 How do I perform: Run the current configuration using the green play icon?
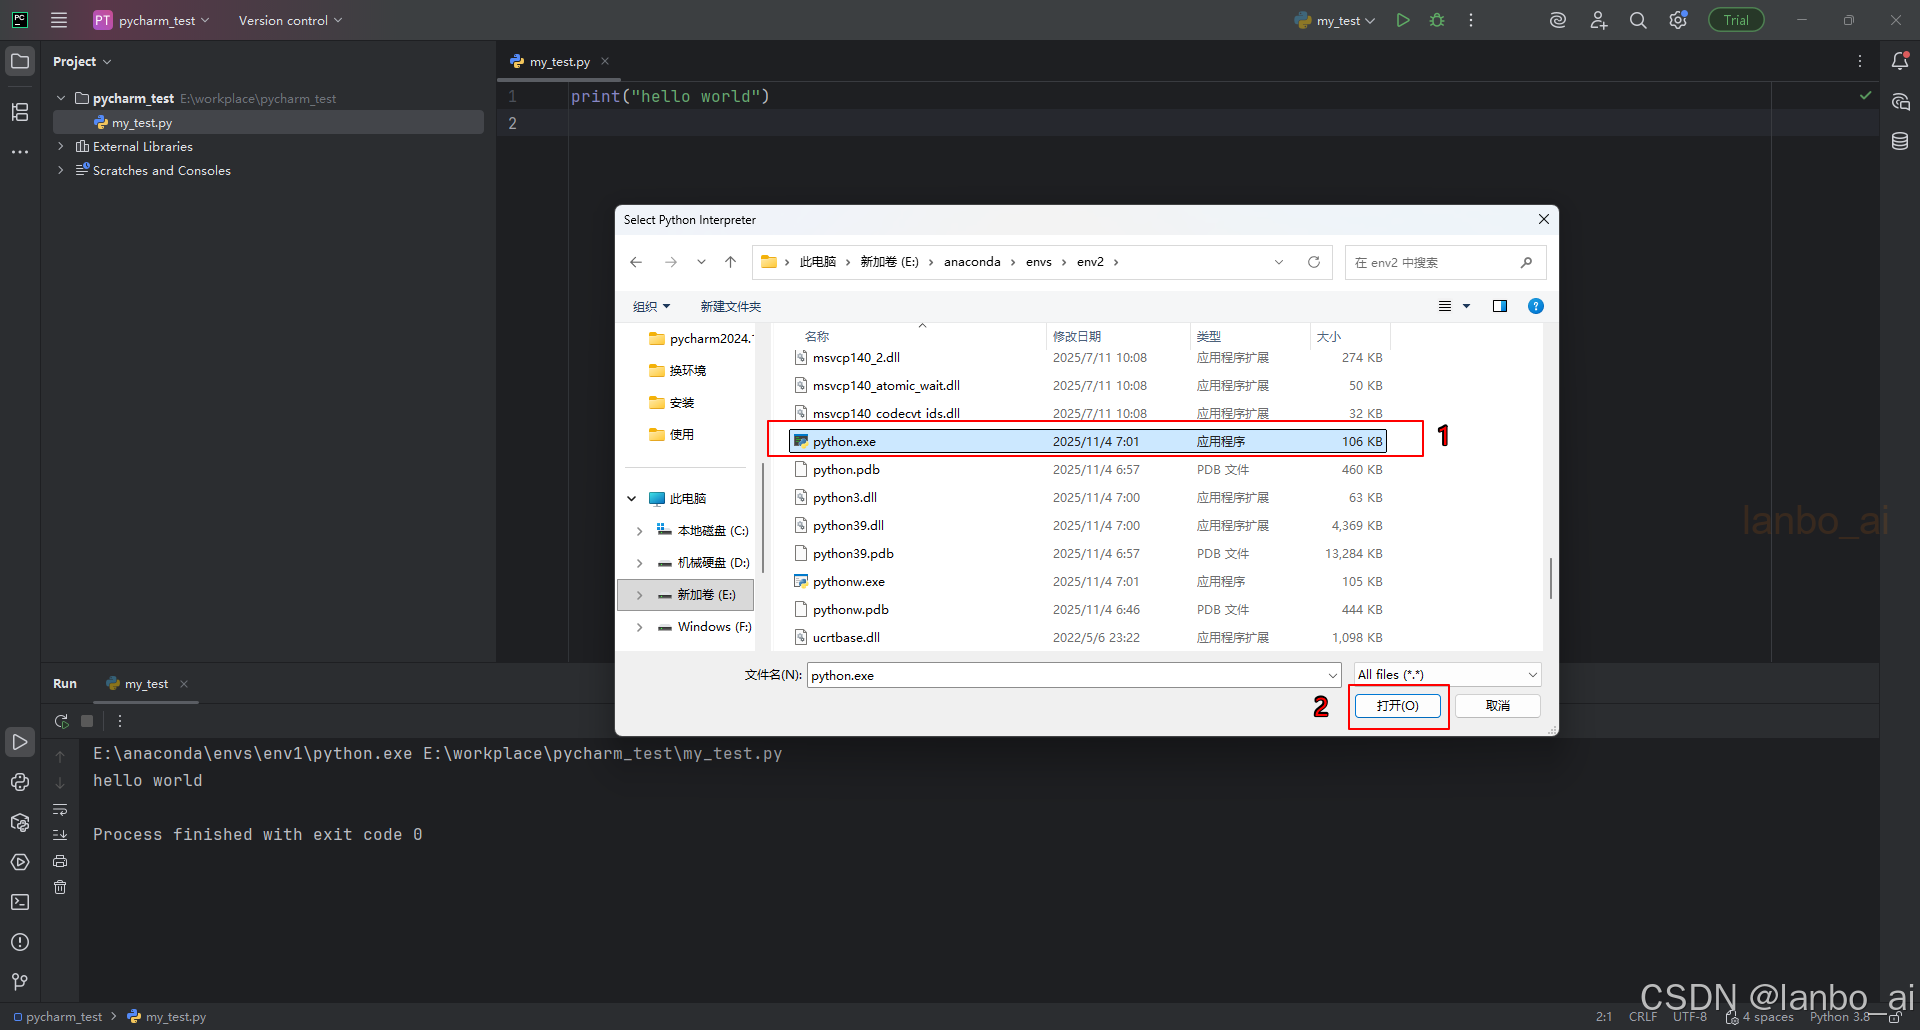[1402, 19]
